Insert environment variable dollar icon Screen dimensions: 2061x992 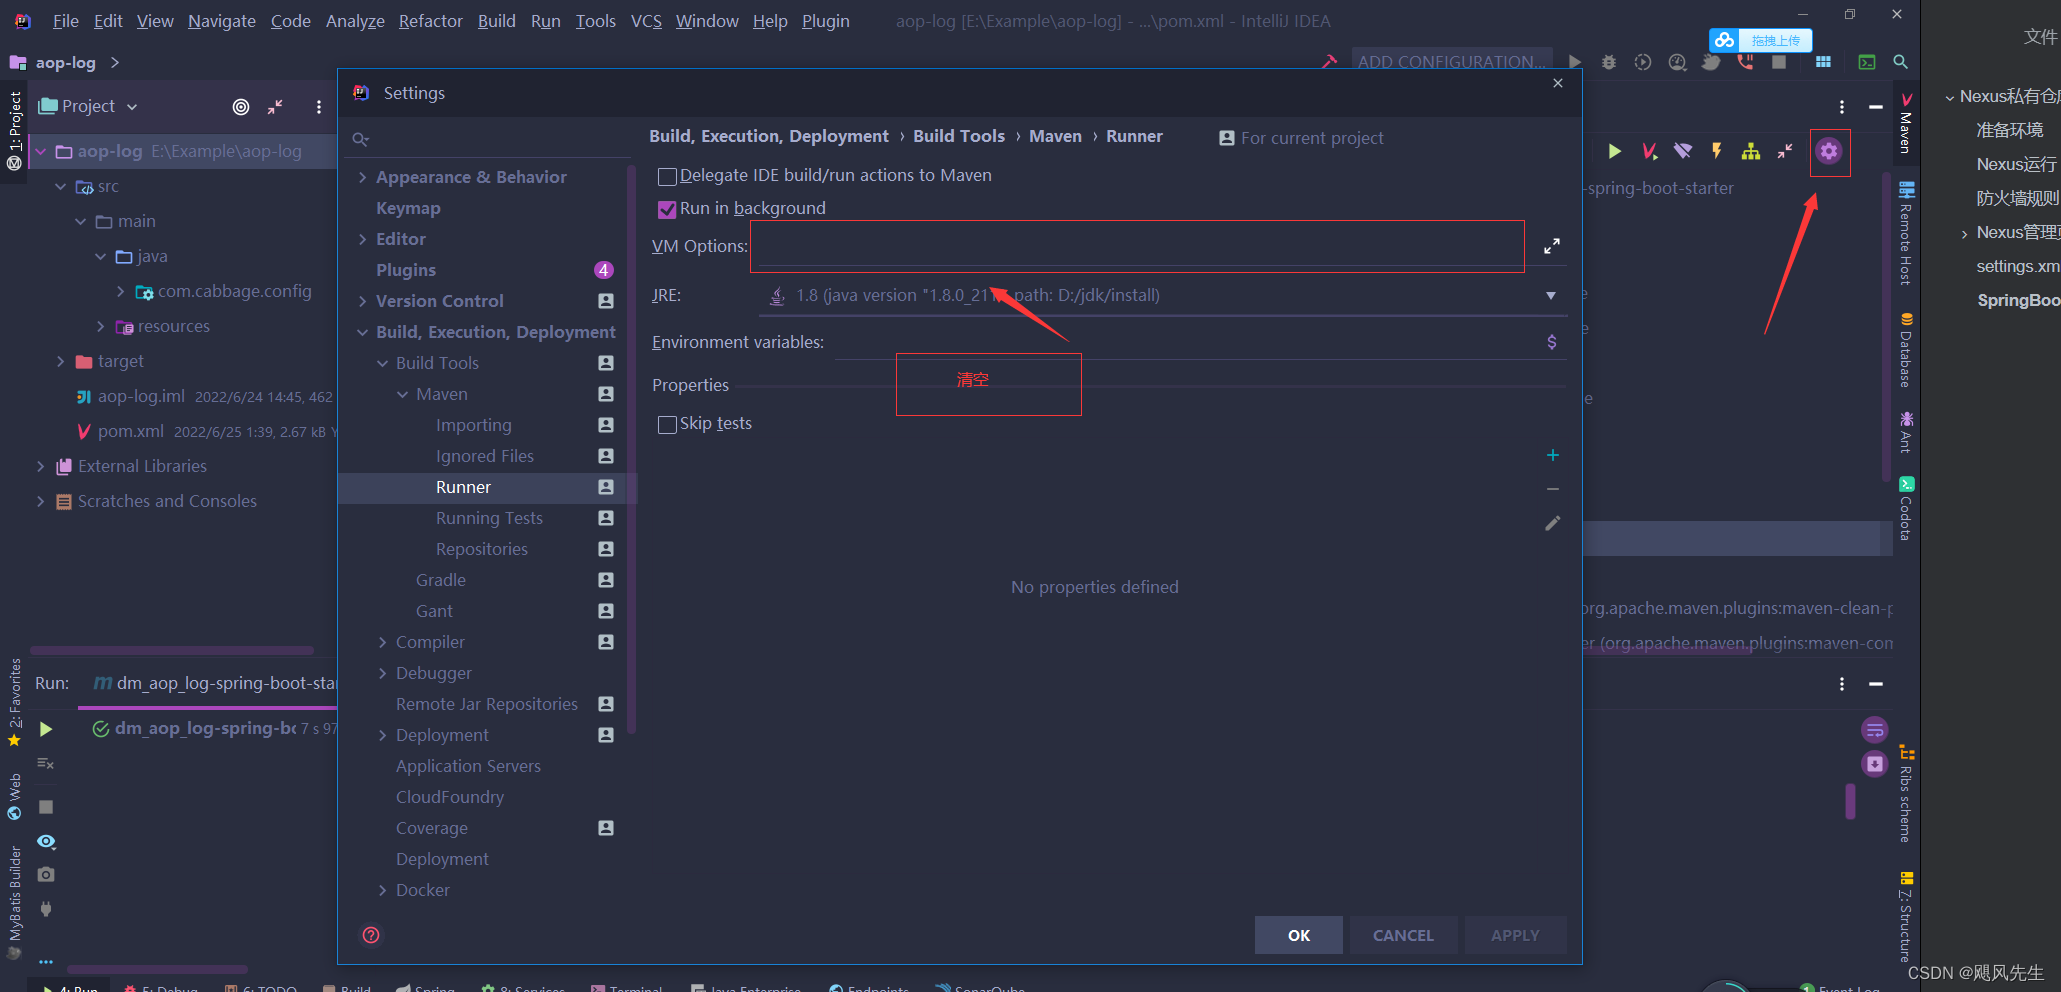pyautogui.click(x=1552, y=342)
